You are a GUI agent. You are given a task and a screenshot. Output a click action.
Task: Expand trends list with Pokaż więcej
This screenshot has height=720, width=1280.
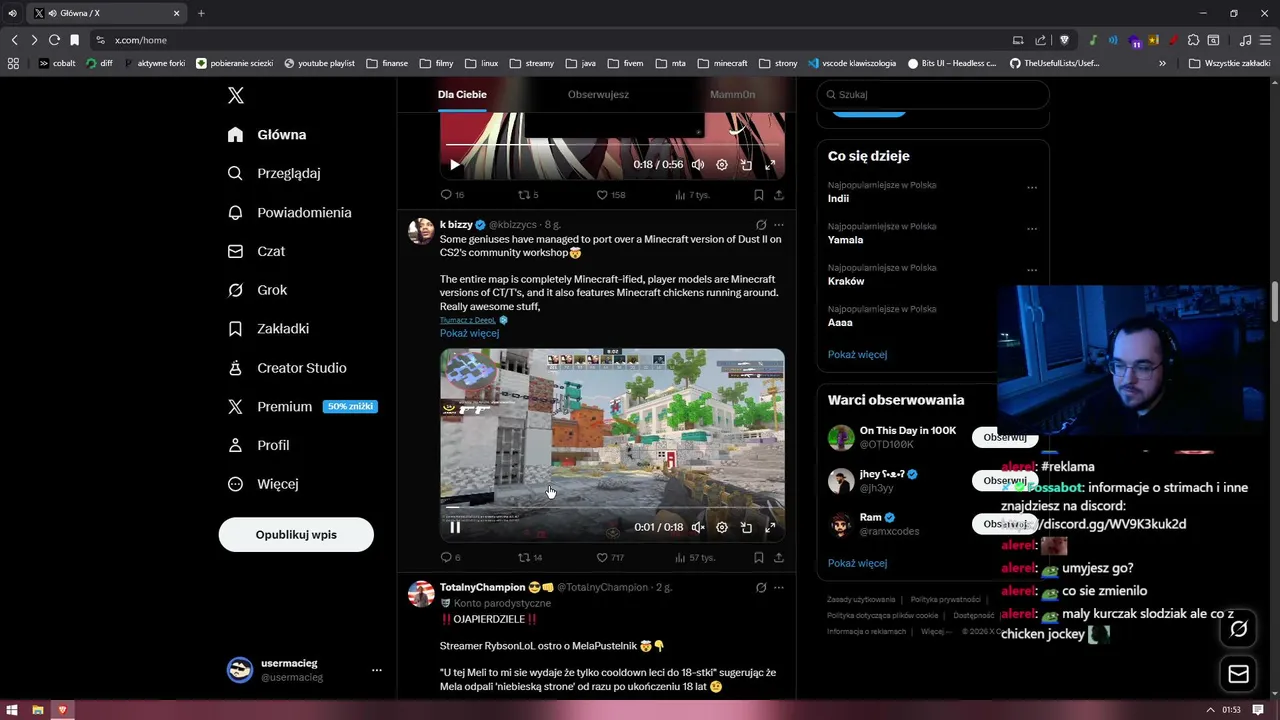tap(857, 354)
